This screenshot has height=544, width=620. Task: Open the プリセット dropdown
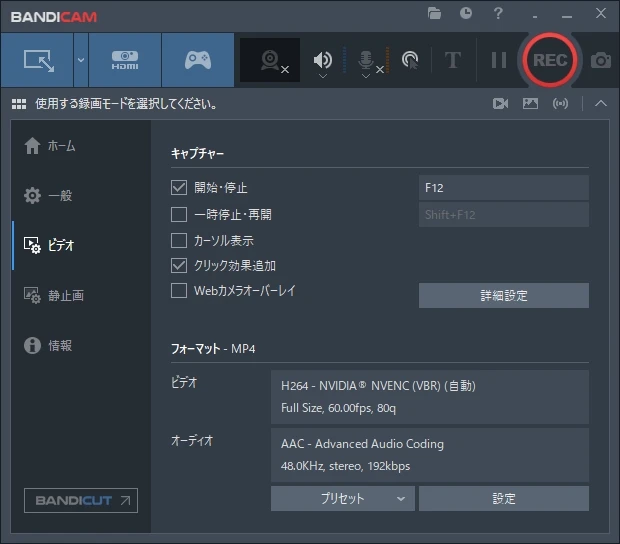point(342,498)
